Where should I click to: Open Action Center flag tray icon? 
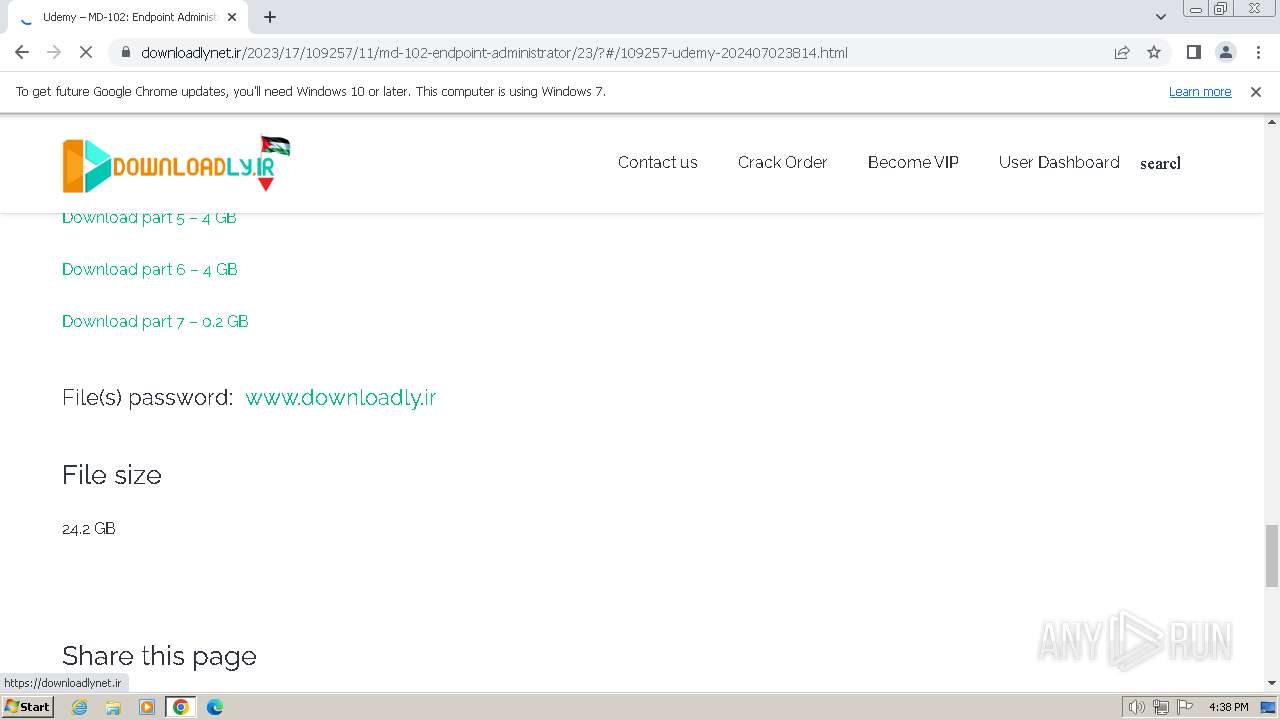1184,707
